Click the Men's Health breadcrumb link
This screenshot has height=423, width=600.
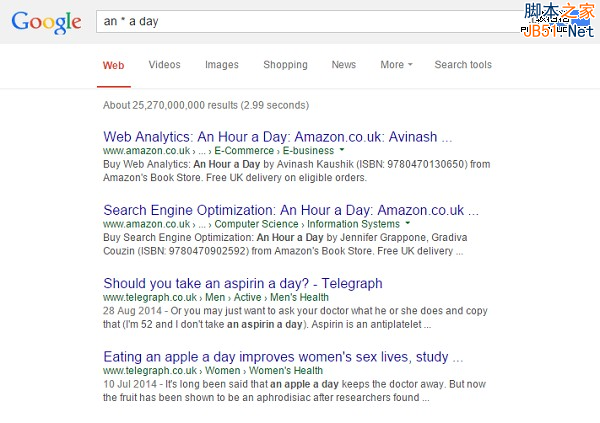(301, 298)
